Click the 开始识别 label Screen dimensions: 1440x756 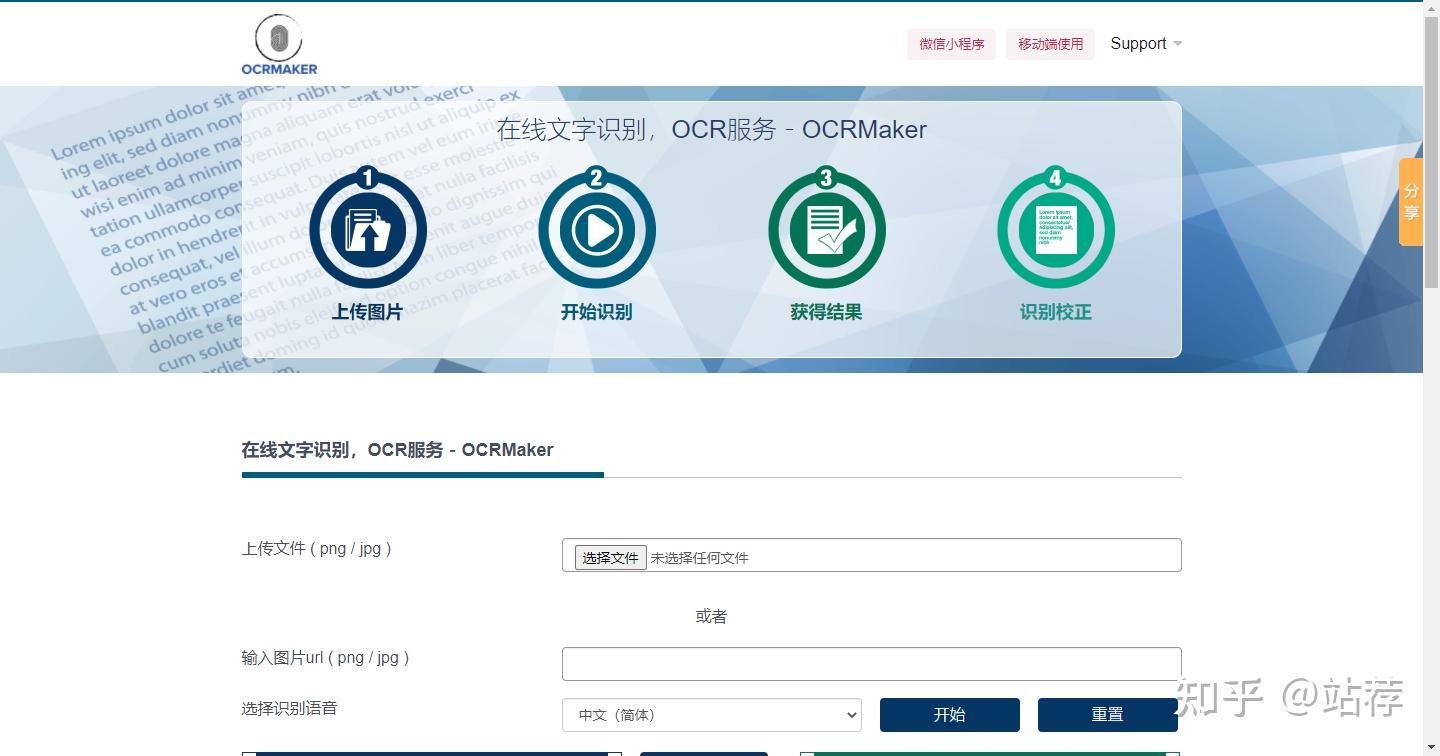coord(597,312)
